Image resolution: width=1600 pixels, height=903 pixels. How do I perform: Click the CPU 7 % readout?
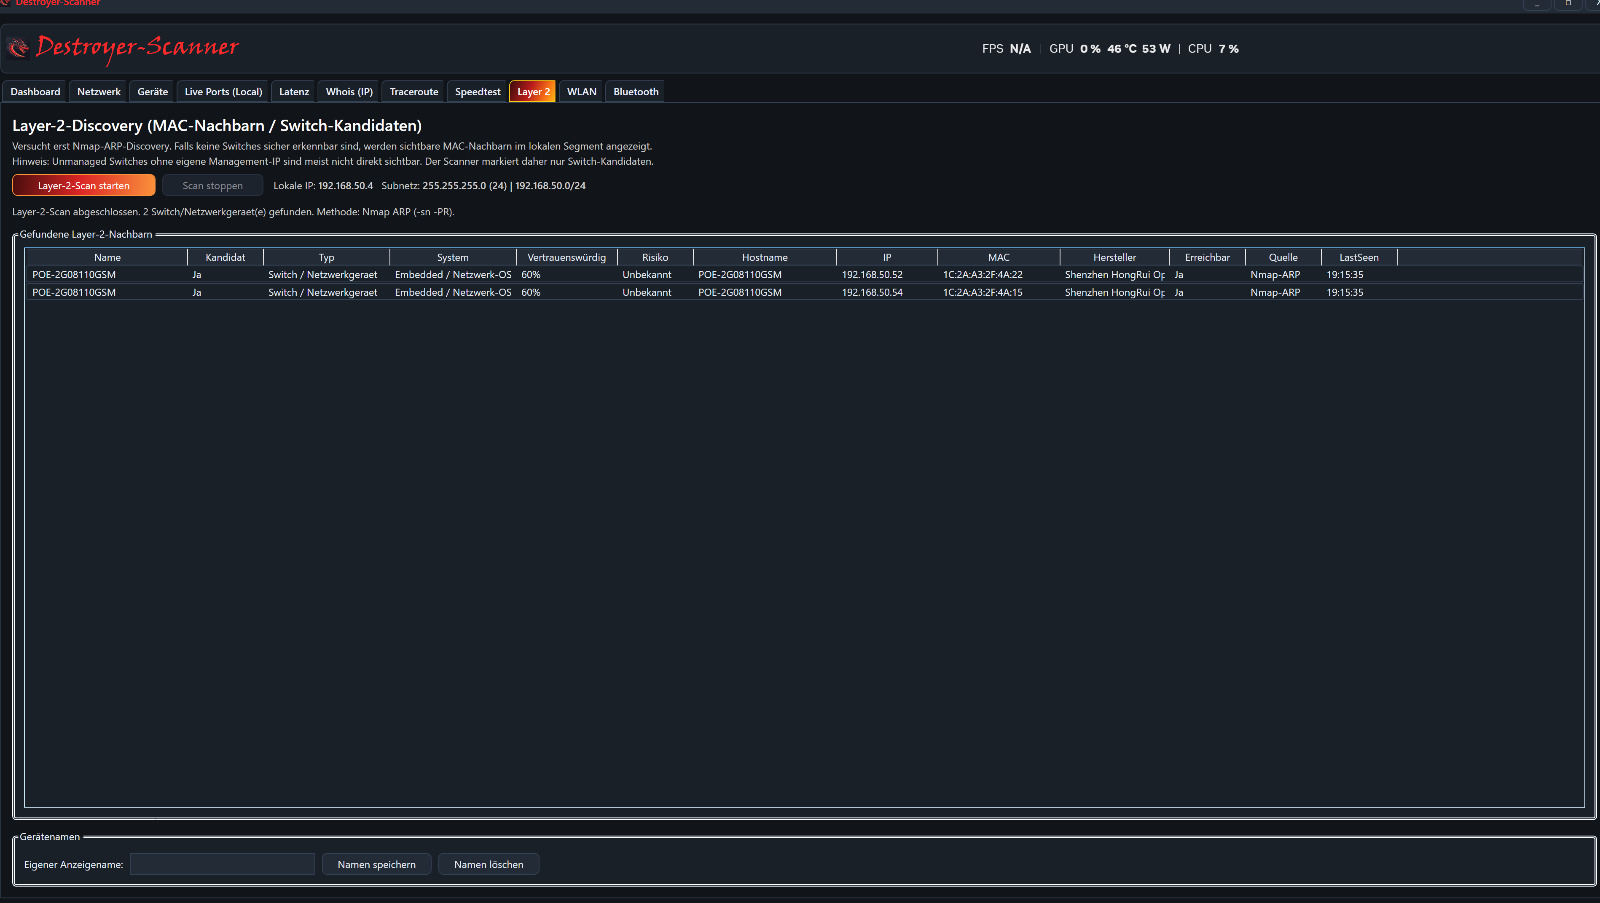click(1213, 48)
